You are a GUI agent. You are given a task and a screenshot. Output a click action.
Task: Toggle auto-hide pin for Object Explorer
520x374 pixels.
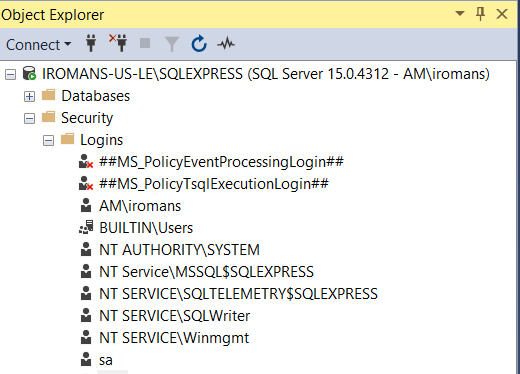[480, 14]
